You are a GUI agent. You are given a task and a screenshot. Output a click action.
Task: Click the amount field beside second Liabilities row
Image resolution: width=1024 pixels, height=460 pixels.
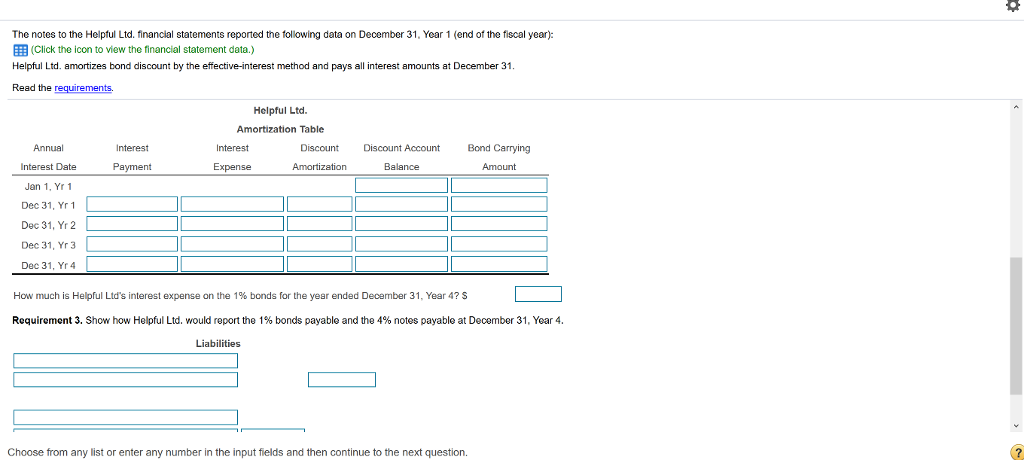tap(342, 380)
